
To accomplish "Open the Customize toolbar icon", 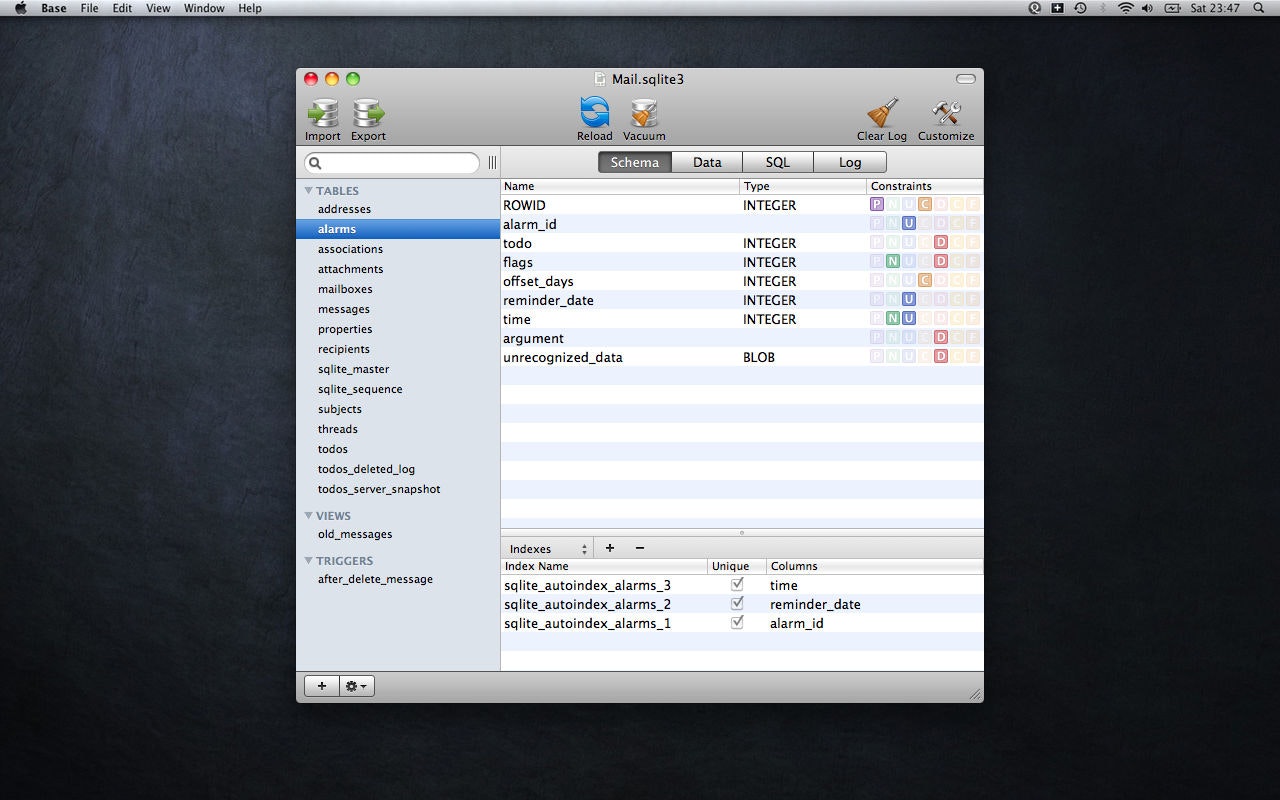I will coord(944,113).
